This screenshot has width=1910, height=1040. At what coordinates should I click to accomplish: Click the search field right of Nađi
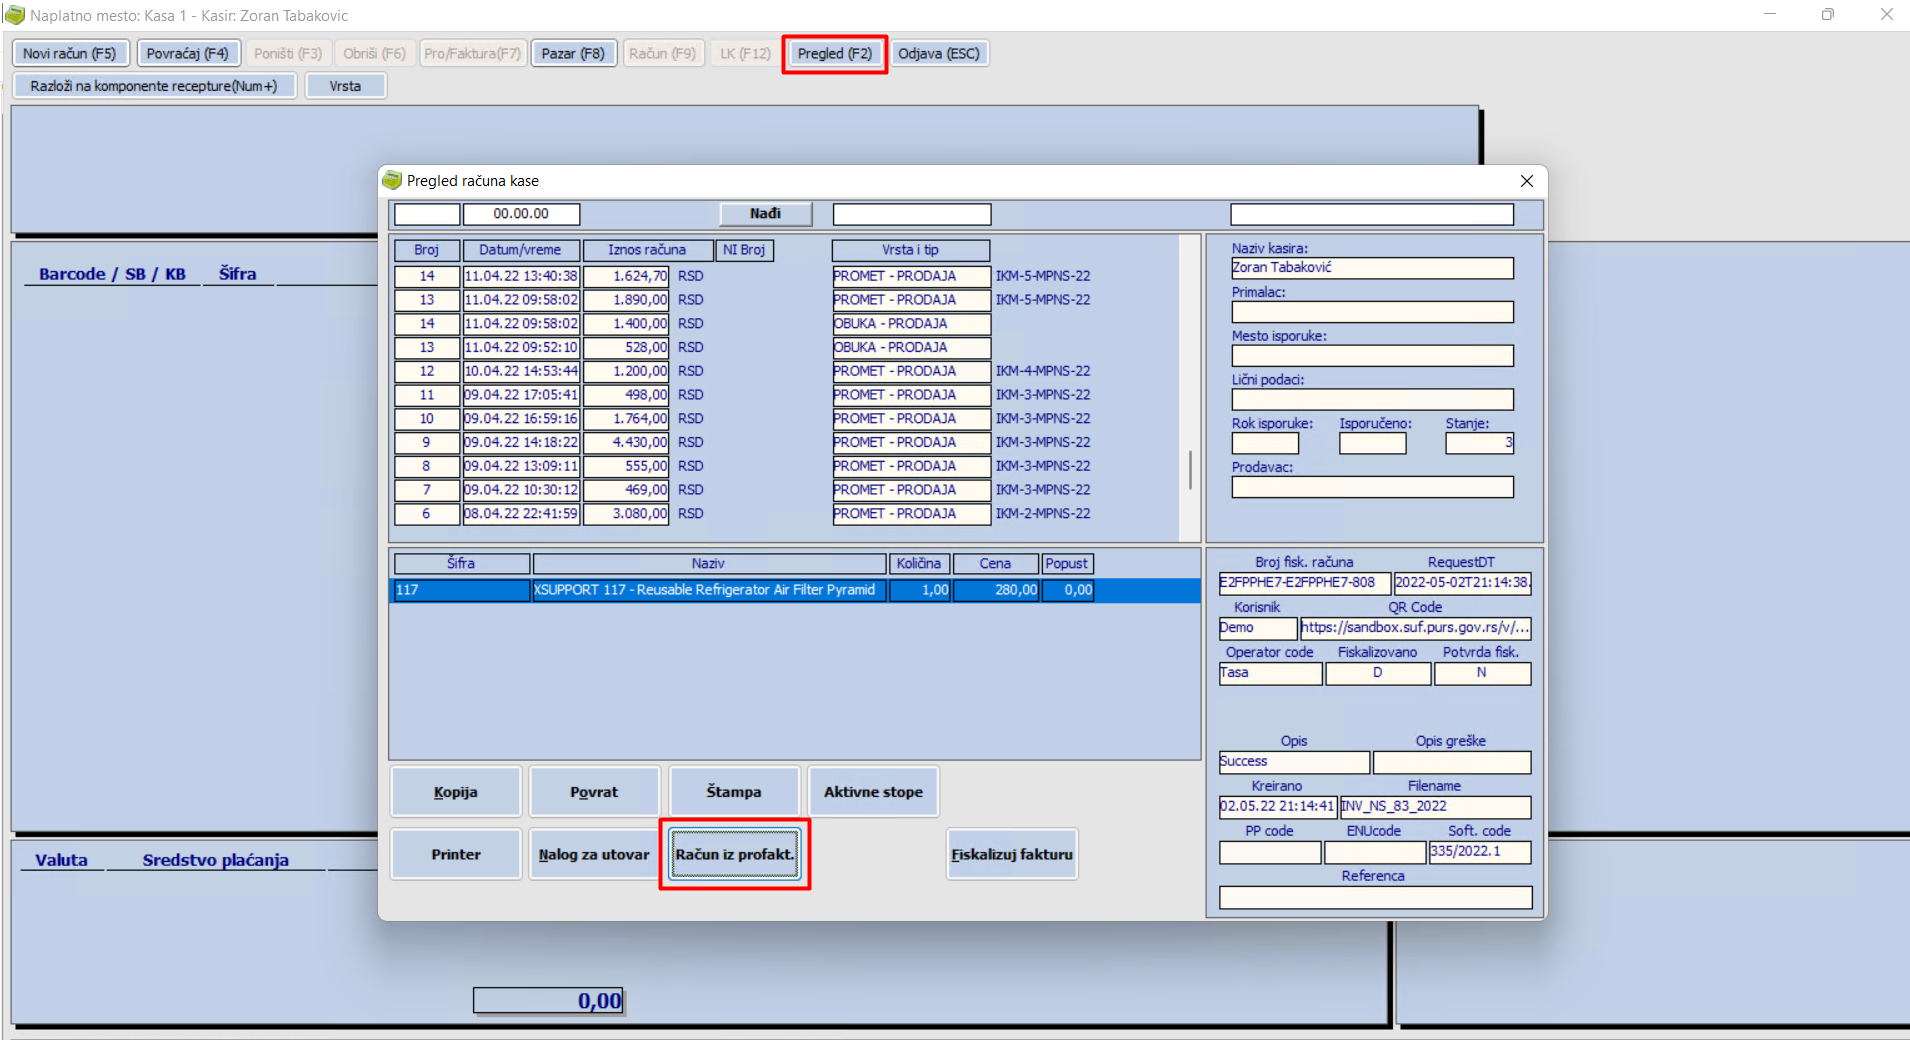coord(912,214)
